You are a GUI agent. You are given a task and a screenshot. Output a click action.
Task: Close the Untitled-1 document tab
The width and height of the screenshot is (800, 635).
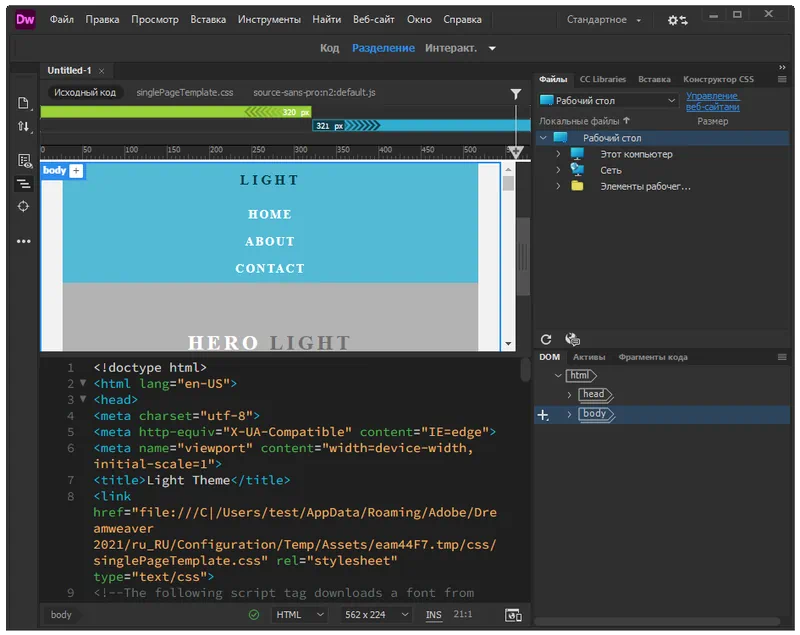102,71
